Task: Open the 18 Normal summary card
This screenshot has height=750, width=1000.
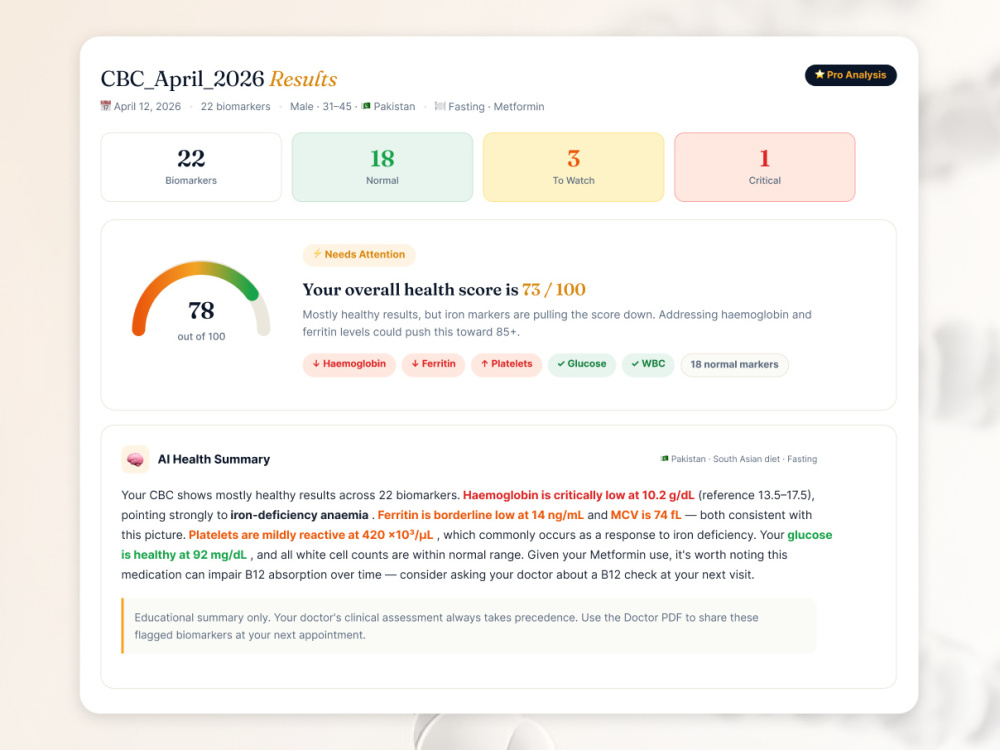Action: [382, 167]
